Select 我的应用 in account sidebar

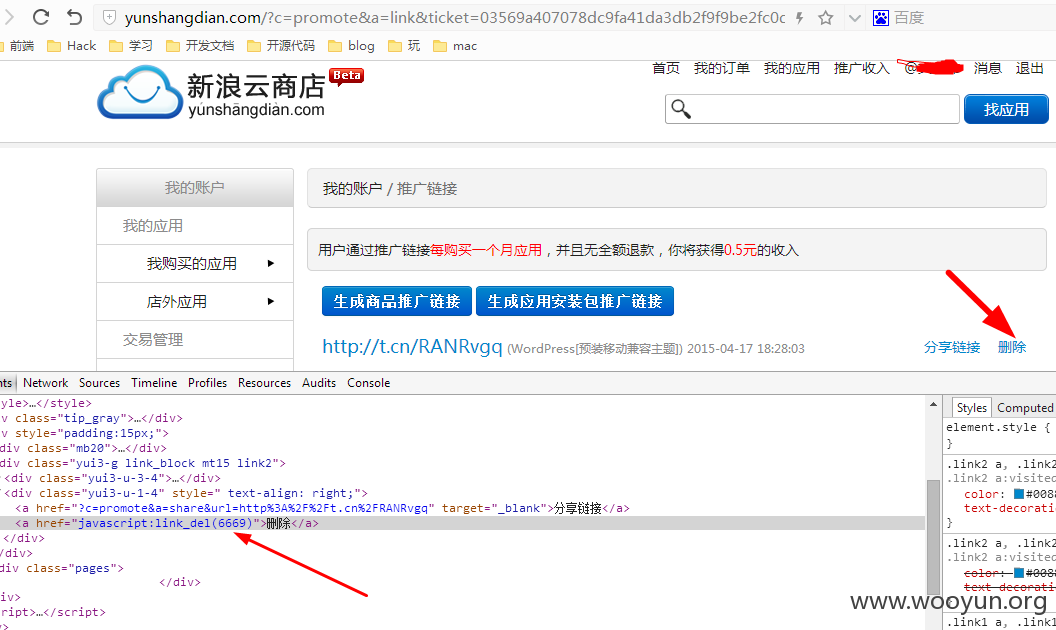click(153, 226)
